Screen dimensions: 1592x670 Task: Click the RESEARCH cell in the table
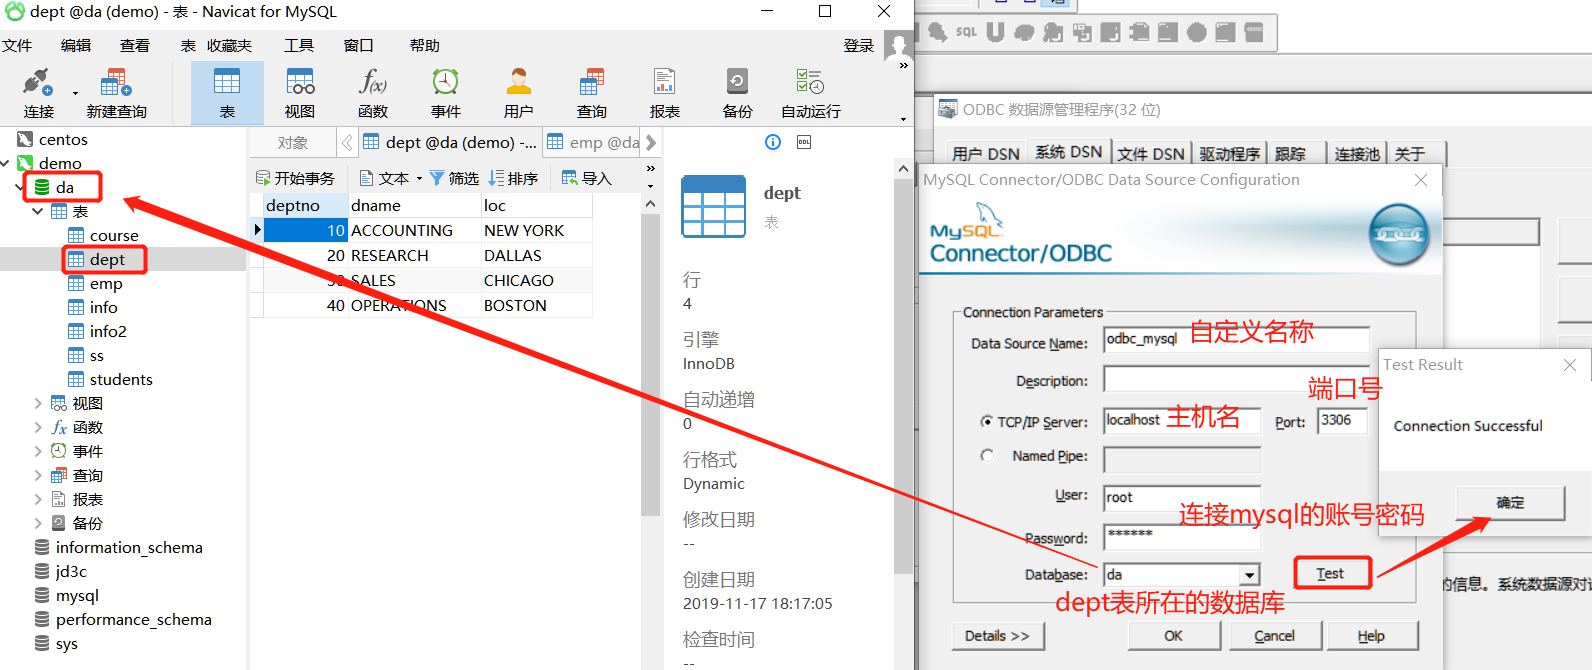click(414, 255)
